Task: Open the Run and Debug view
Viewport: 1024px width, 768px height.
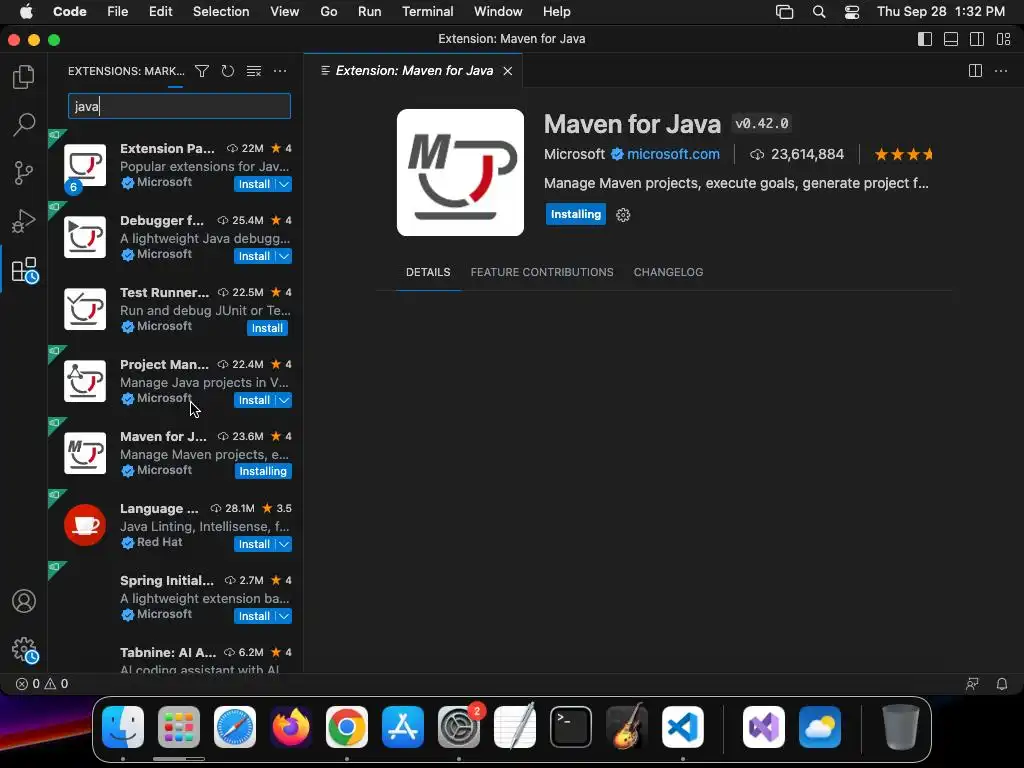Action: click(x=24, y=221)
